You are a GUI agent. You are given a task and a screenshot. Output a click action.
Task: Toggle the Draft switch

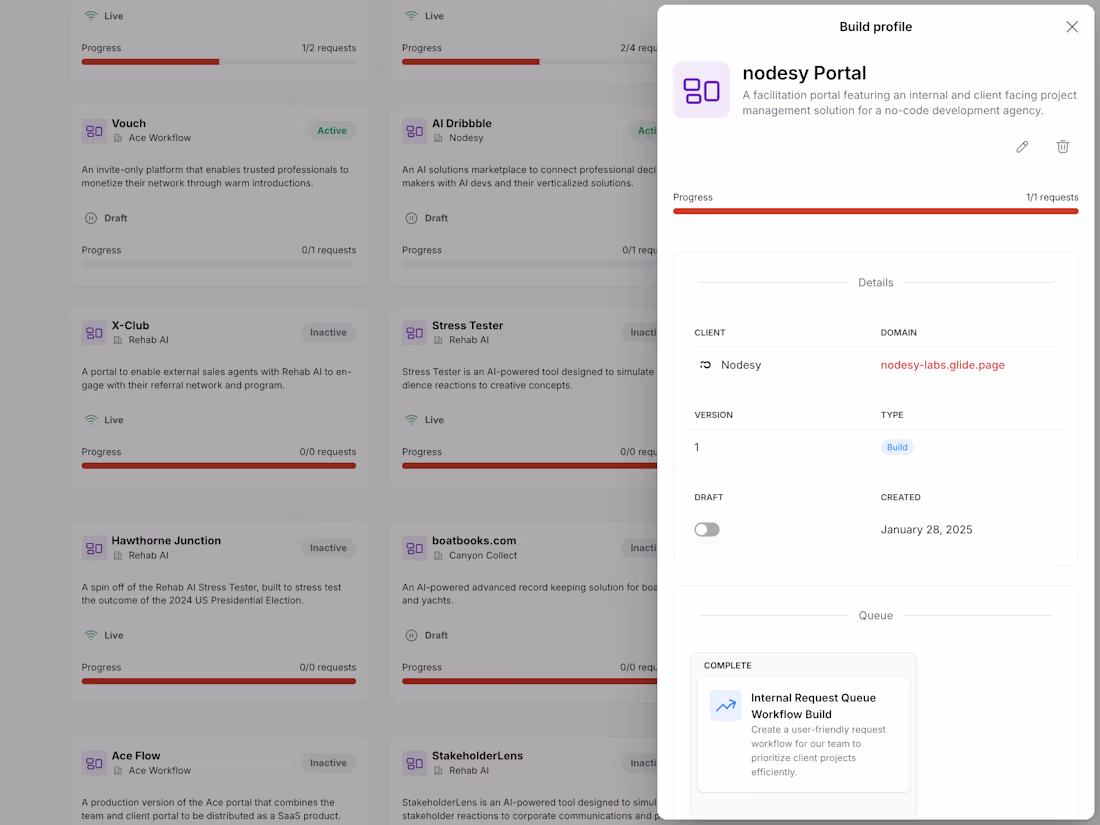706,530
